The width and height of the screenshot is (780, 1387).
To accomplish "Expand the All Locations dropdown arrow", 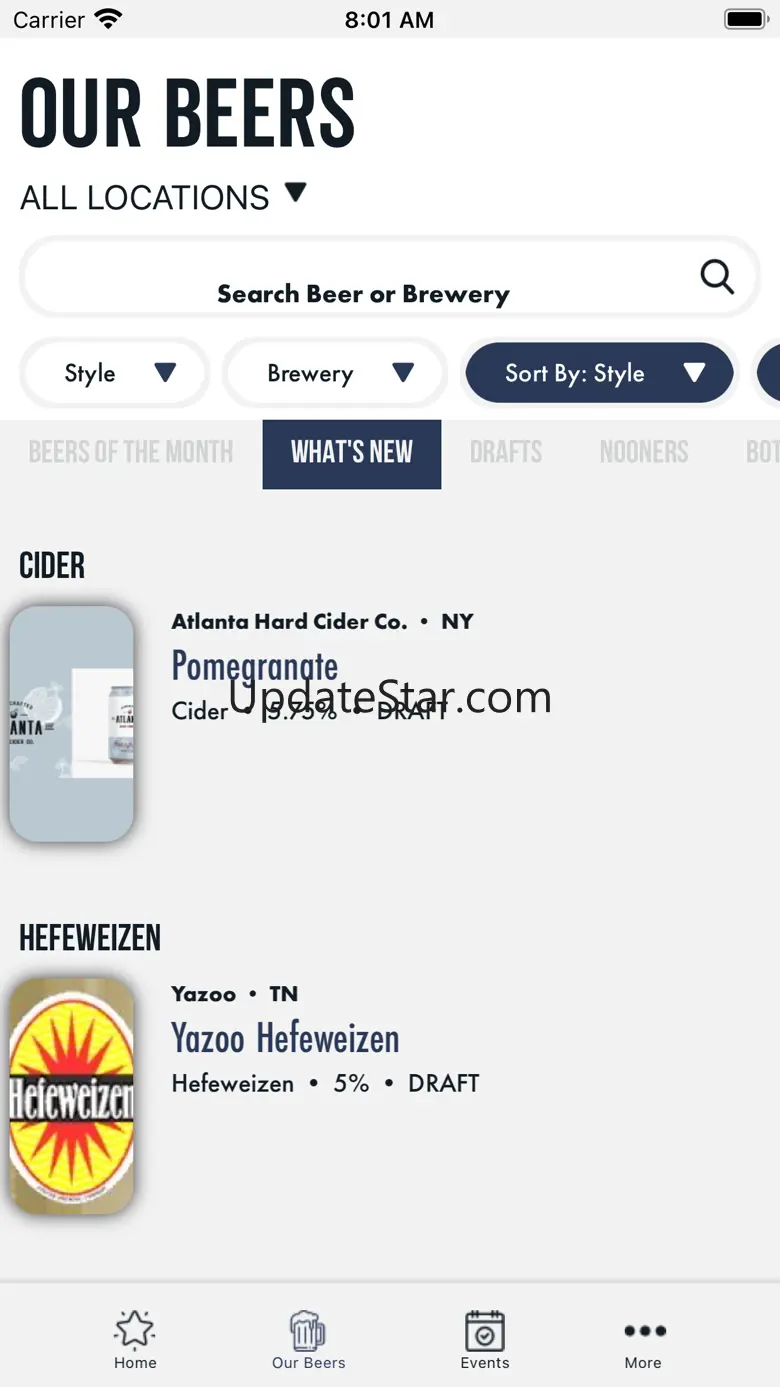I will pos(295,191).
